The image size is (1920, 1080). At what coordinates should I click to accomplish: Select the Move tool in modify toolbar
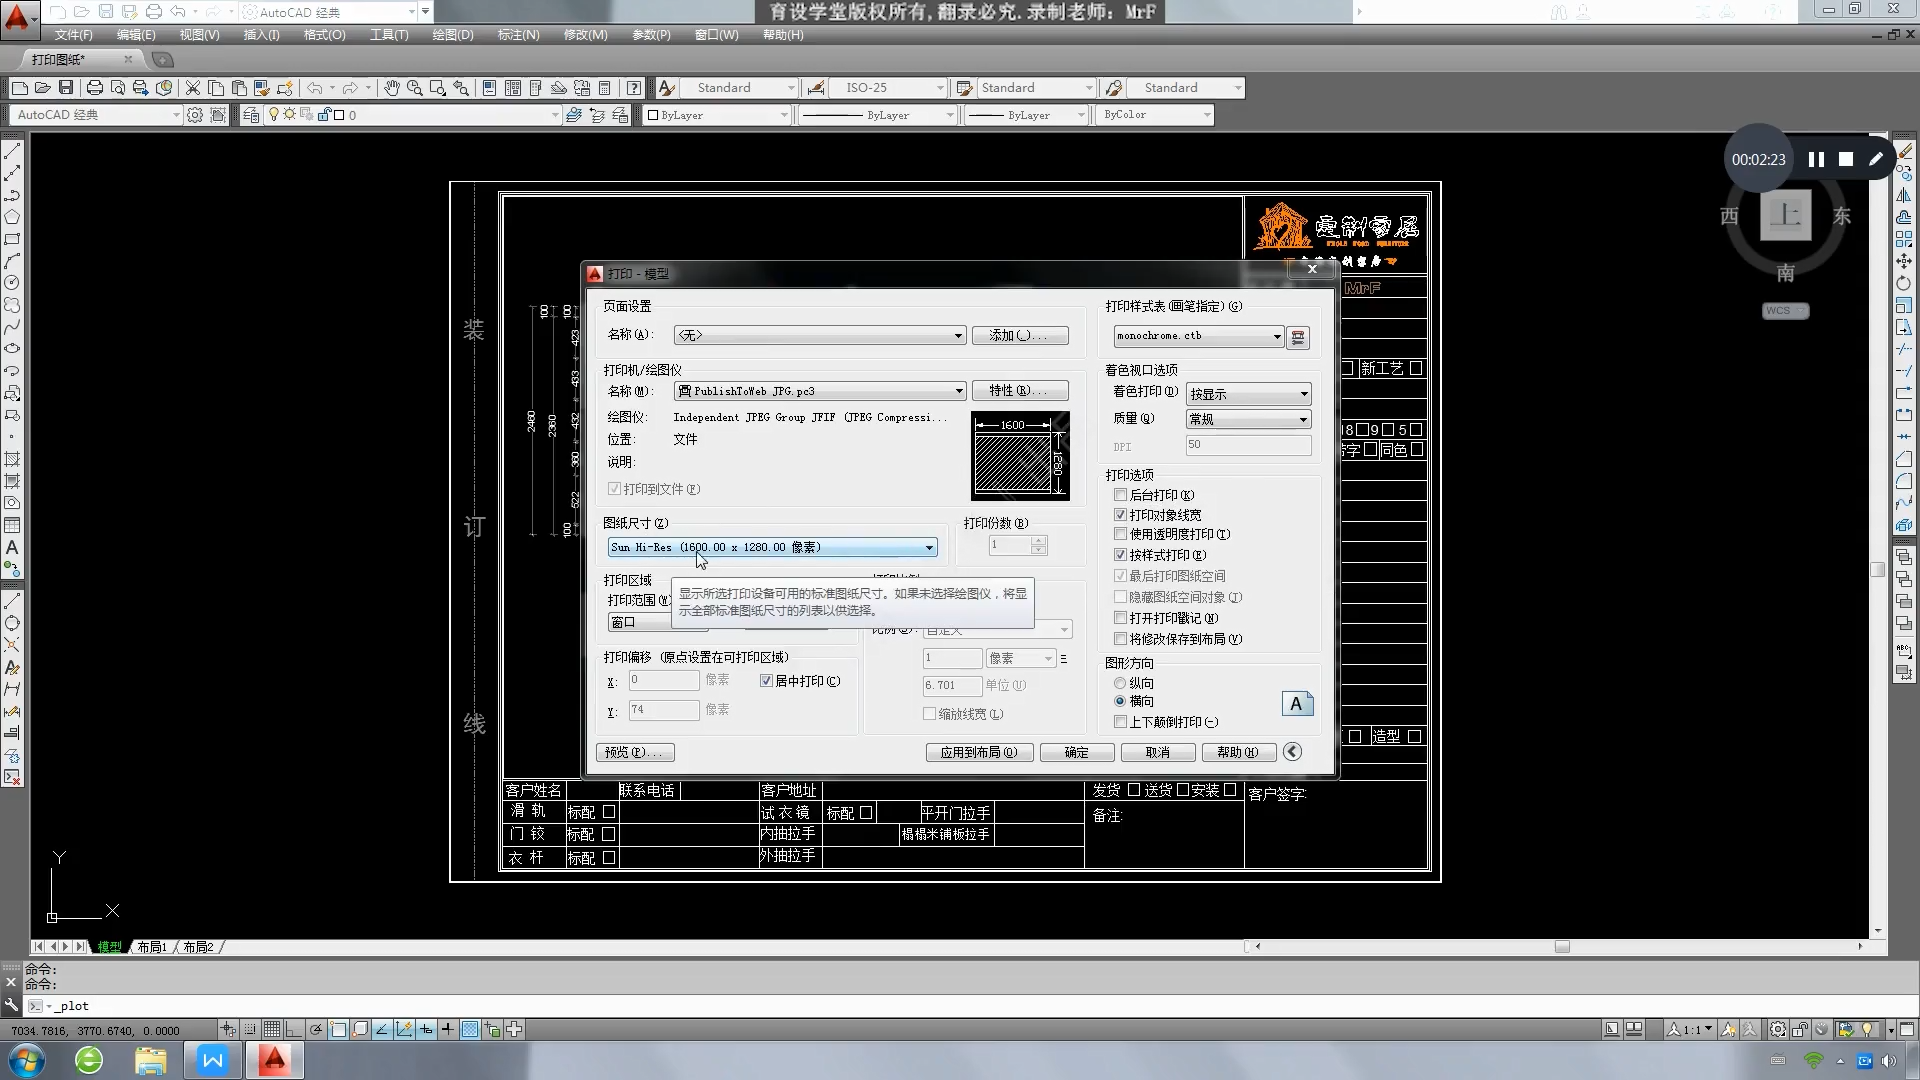tap(1904, 261)
